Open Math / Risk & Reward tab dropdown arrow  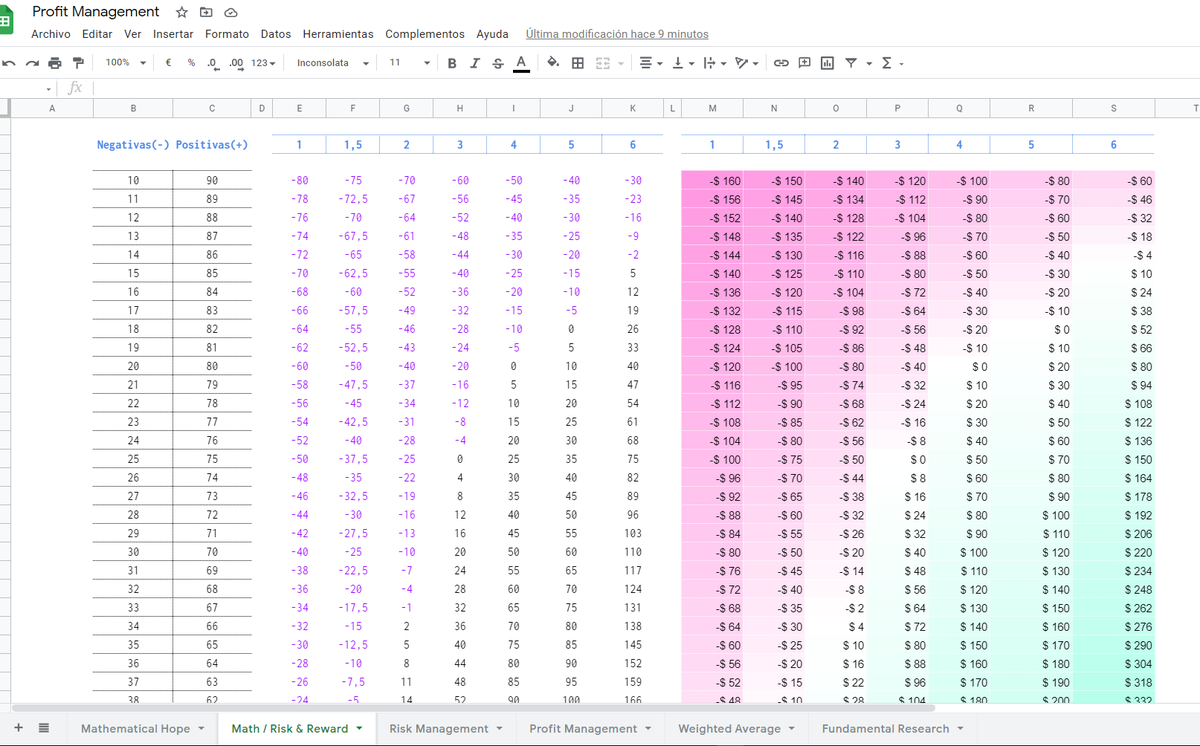tap(359, 729)
